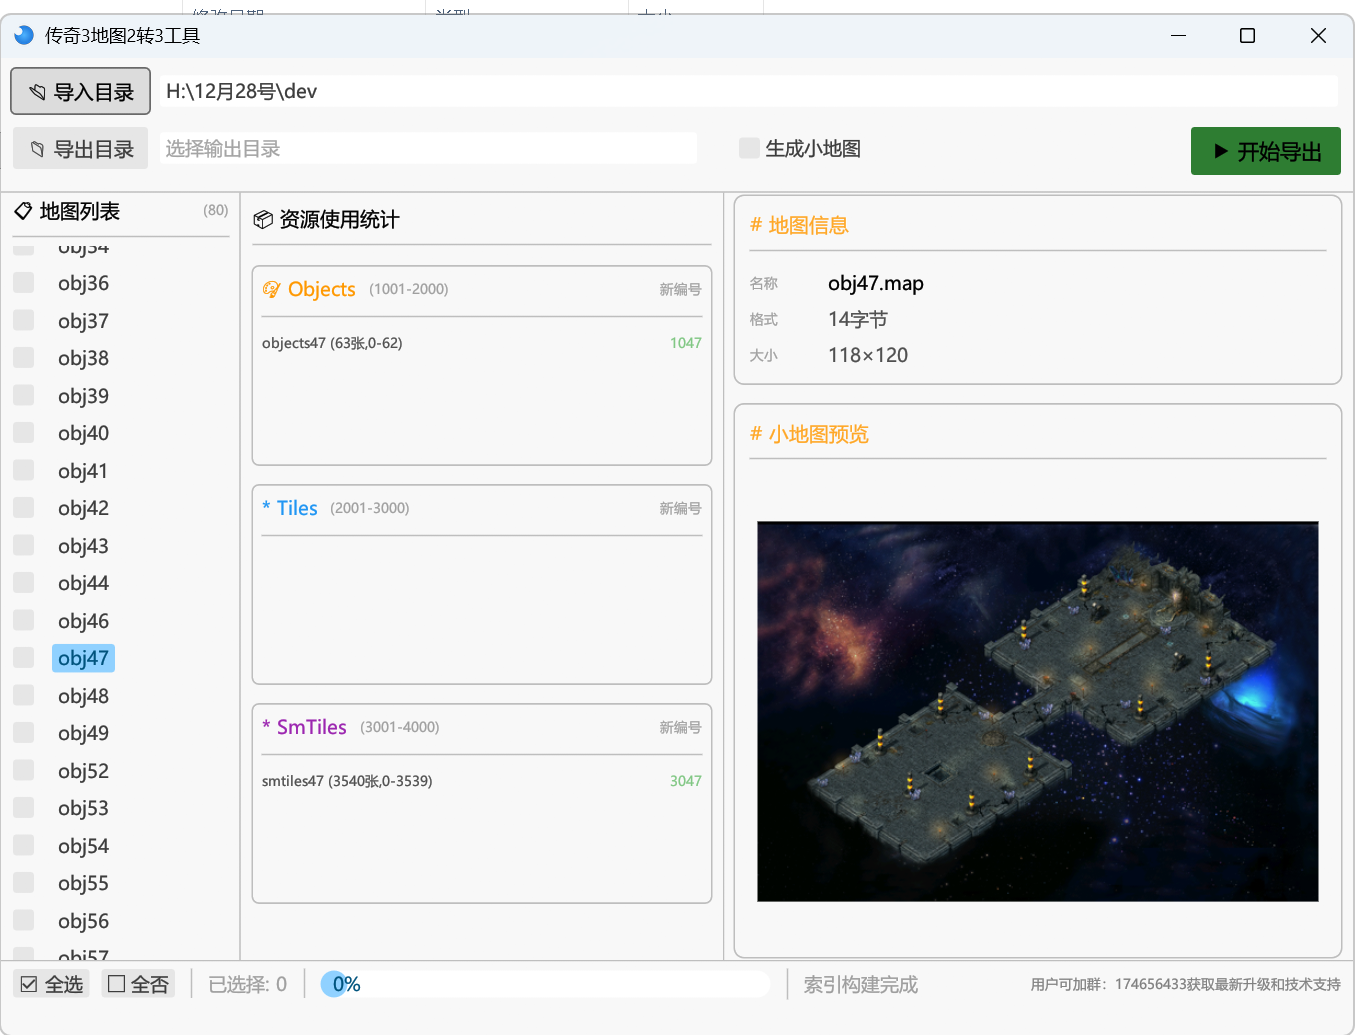1357x1035 pixels.
Task: Select obj40 map entry
Action: [x=83, y=433]
